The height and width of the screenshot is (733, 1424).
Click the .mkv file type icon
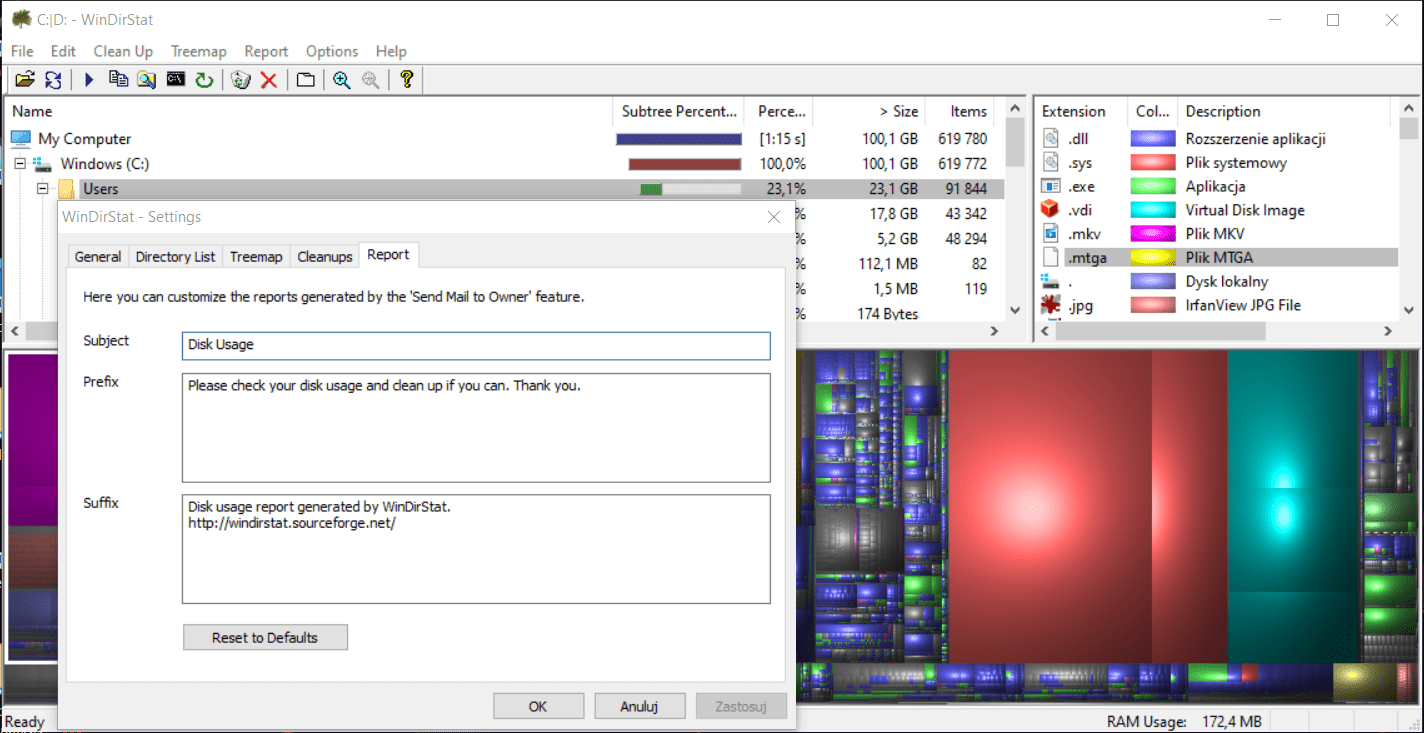1050,234
